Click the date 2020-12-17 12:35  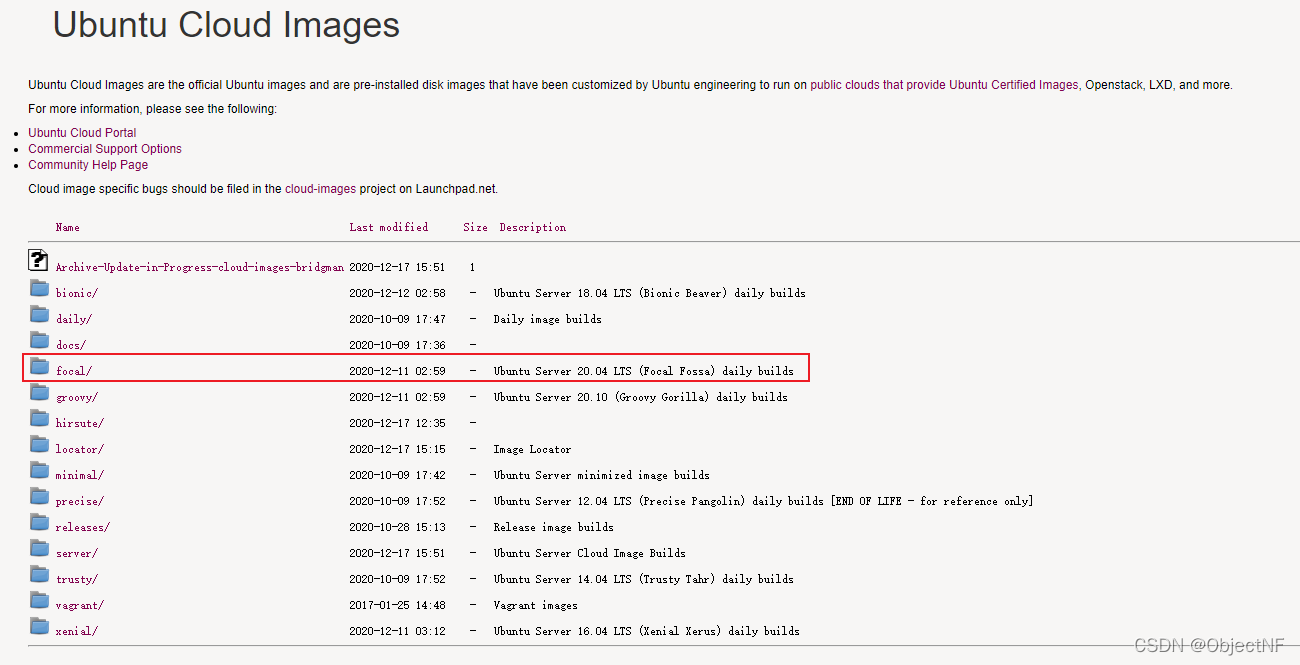pyautogui.click(x=397, y=423)
